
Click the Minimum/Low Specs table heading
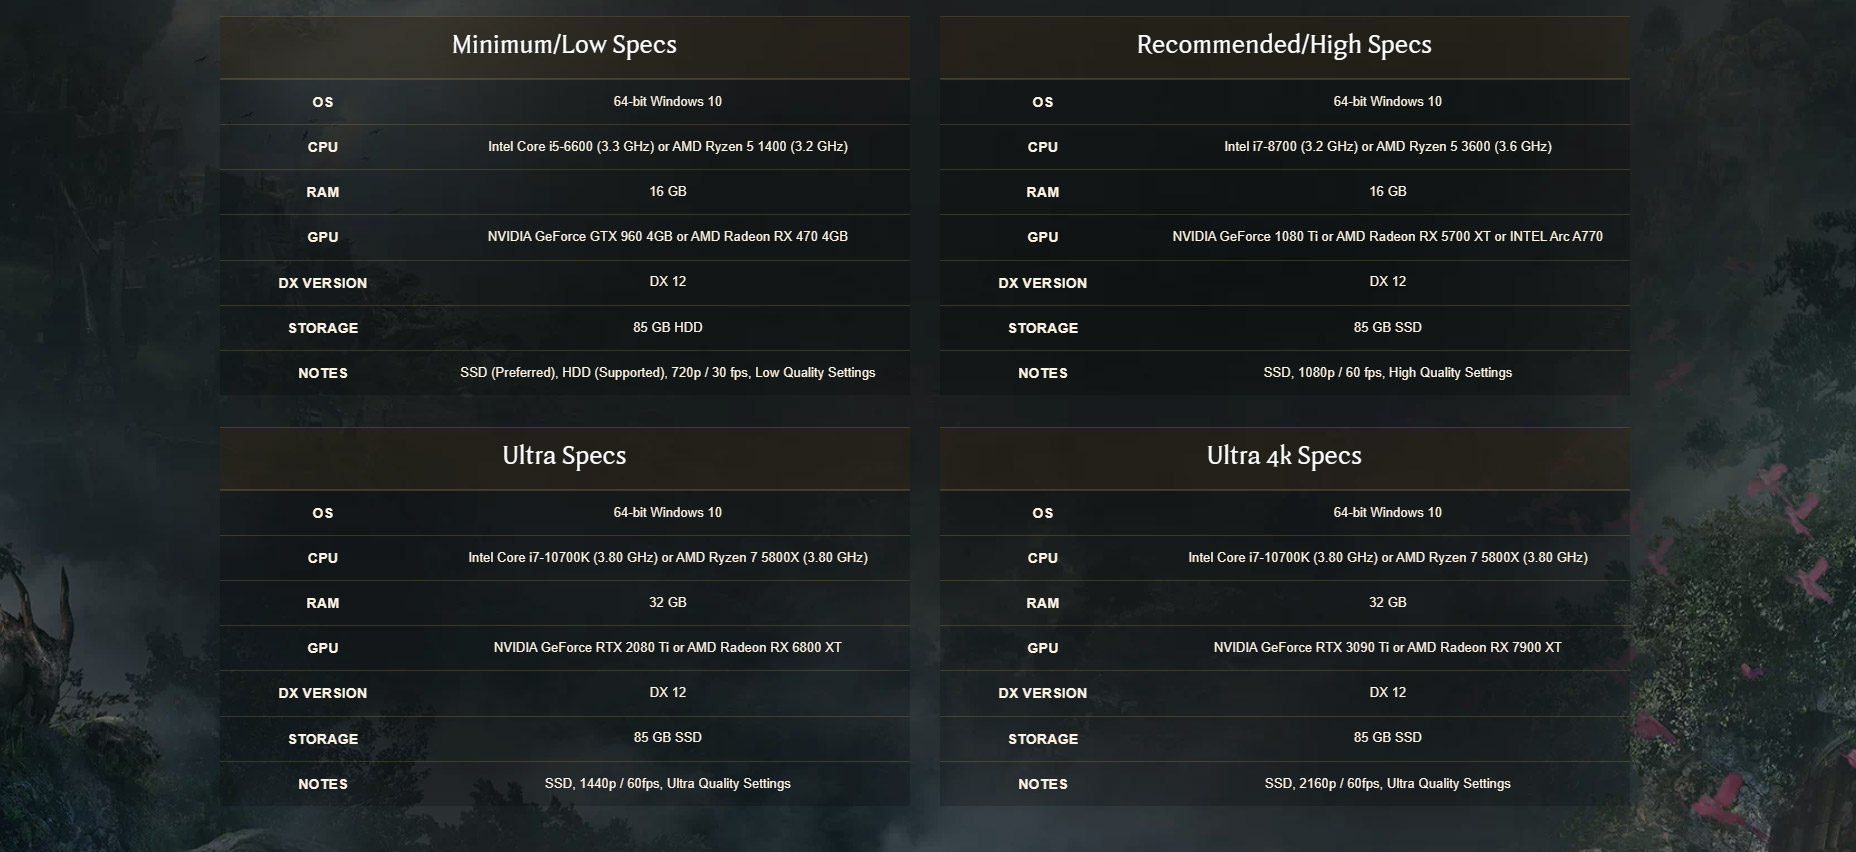pyautogui.click(x=564, y=45)
